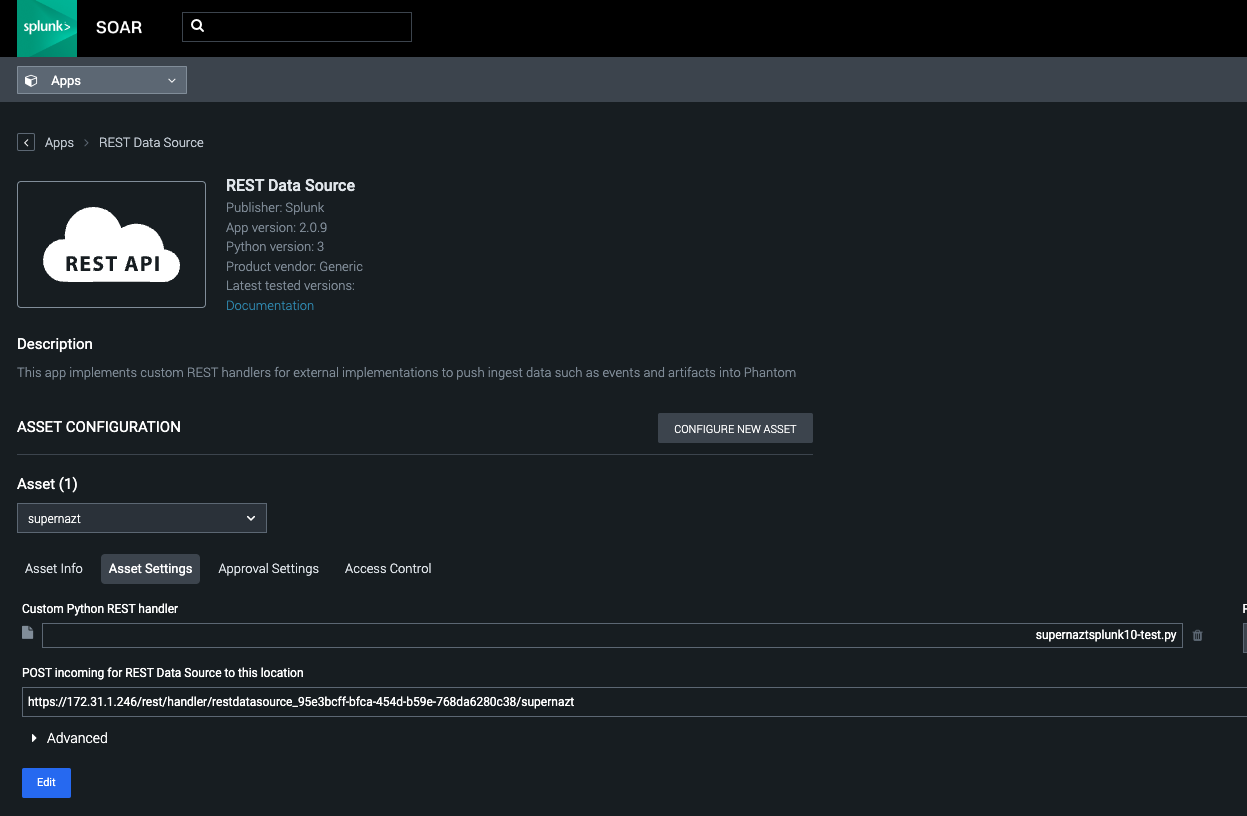Select the Asset Settings tab
Screen dimensions: 1247x816
pyautogui.click(x=150, y=568)
